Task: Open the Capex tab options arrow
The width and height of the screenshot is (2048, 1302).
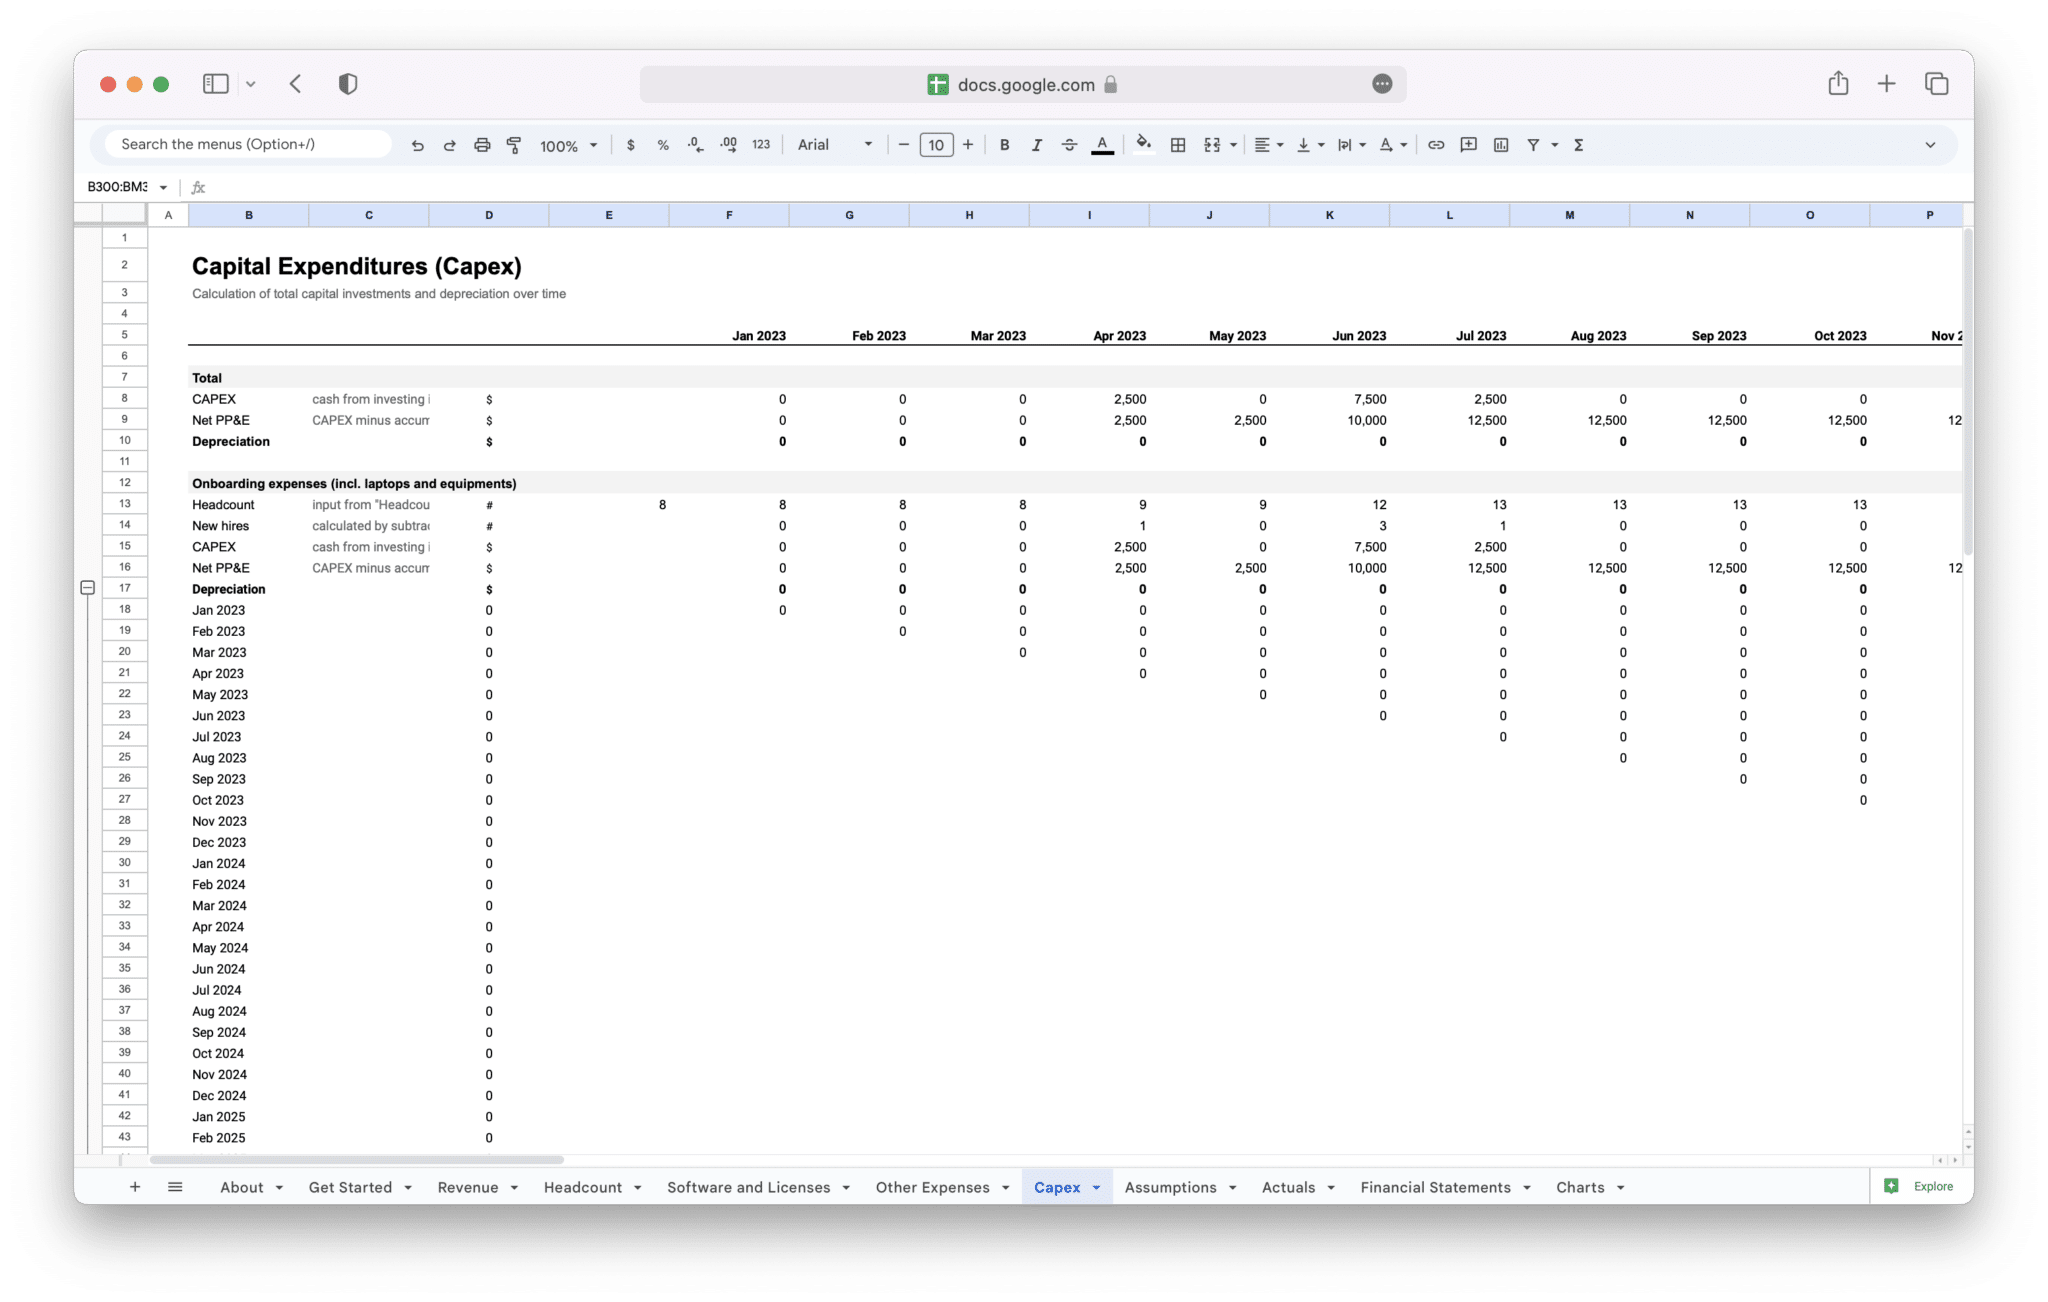Action: (1096, 1188)
